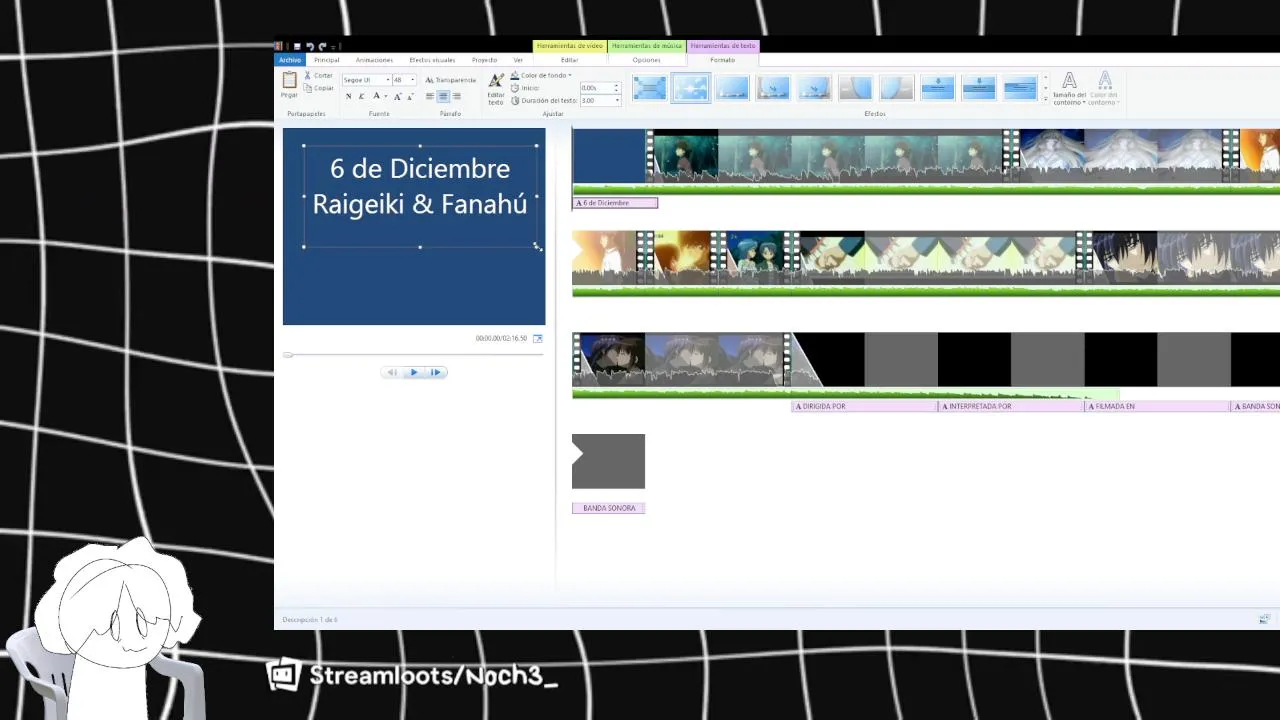Open the font size 48 dropdown
The width and height of the screenshot is (1280, 720).
tap(412, 80)
